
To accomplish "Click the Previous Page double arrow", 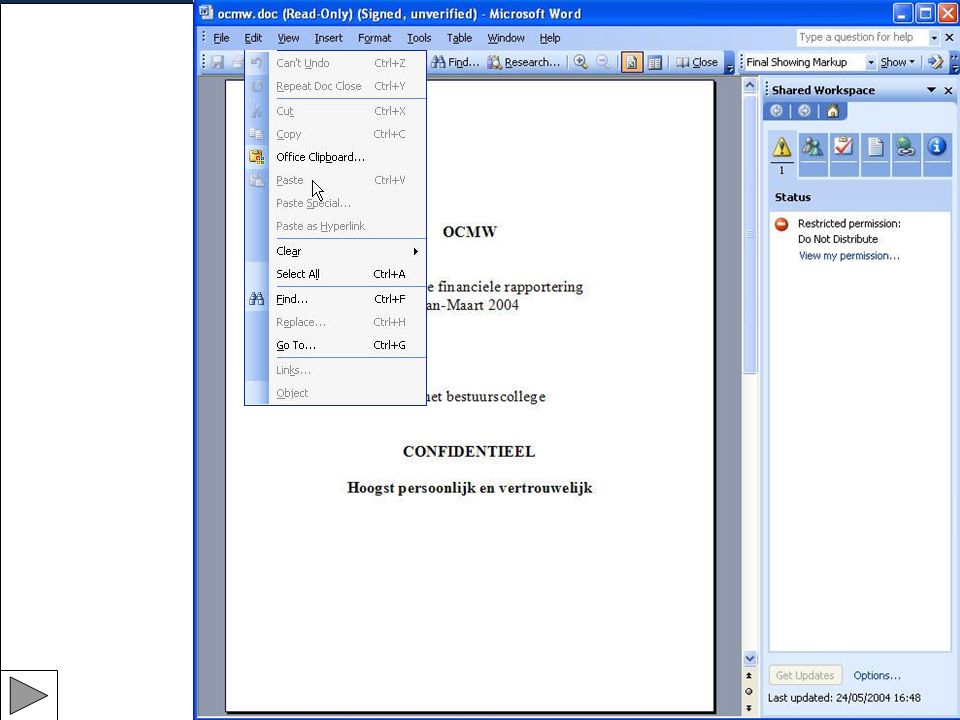I will tap(749, 675).
